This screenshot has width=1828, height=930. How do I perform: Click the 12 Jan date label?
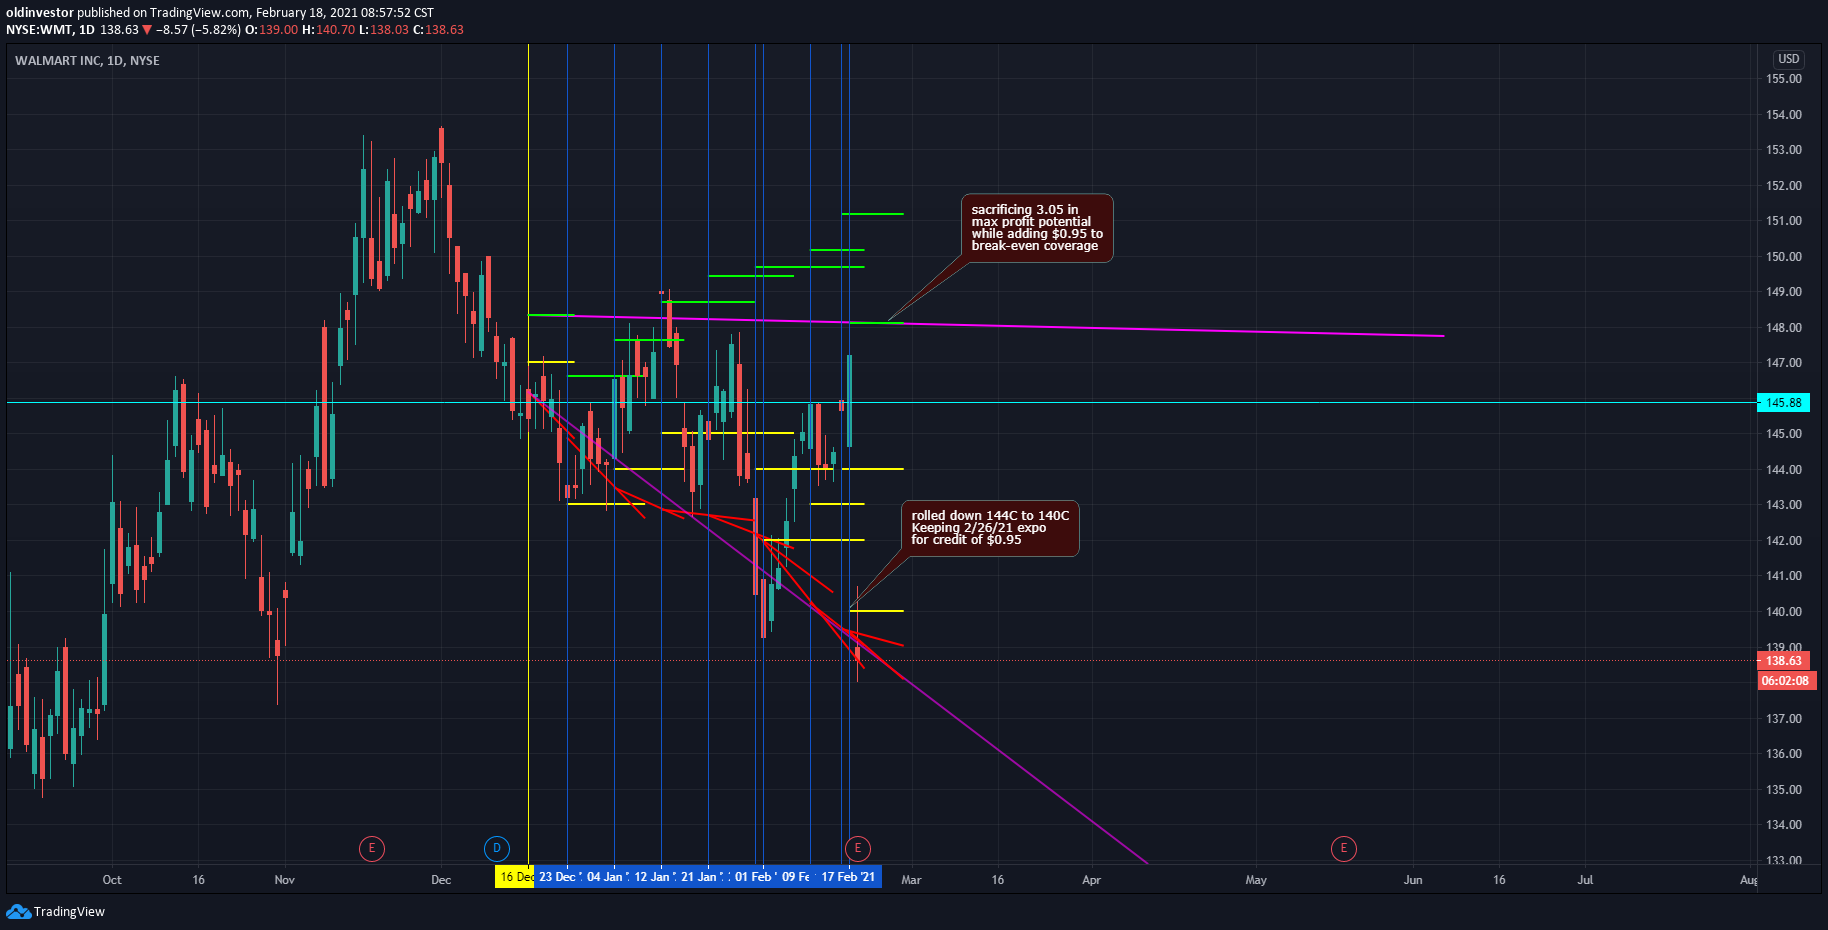click(653, 877)
